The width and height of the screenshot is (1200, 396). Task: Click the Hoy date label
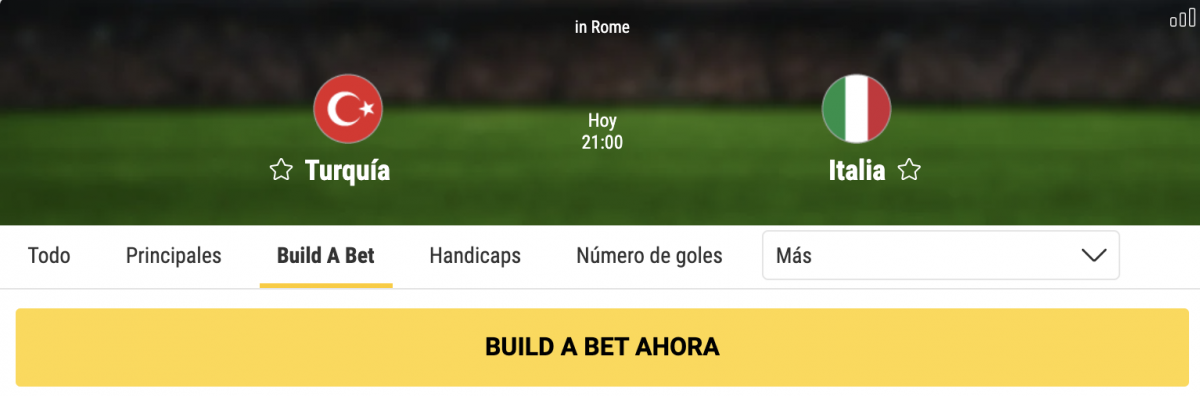pos(602,121)
